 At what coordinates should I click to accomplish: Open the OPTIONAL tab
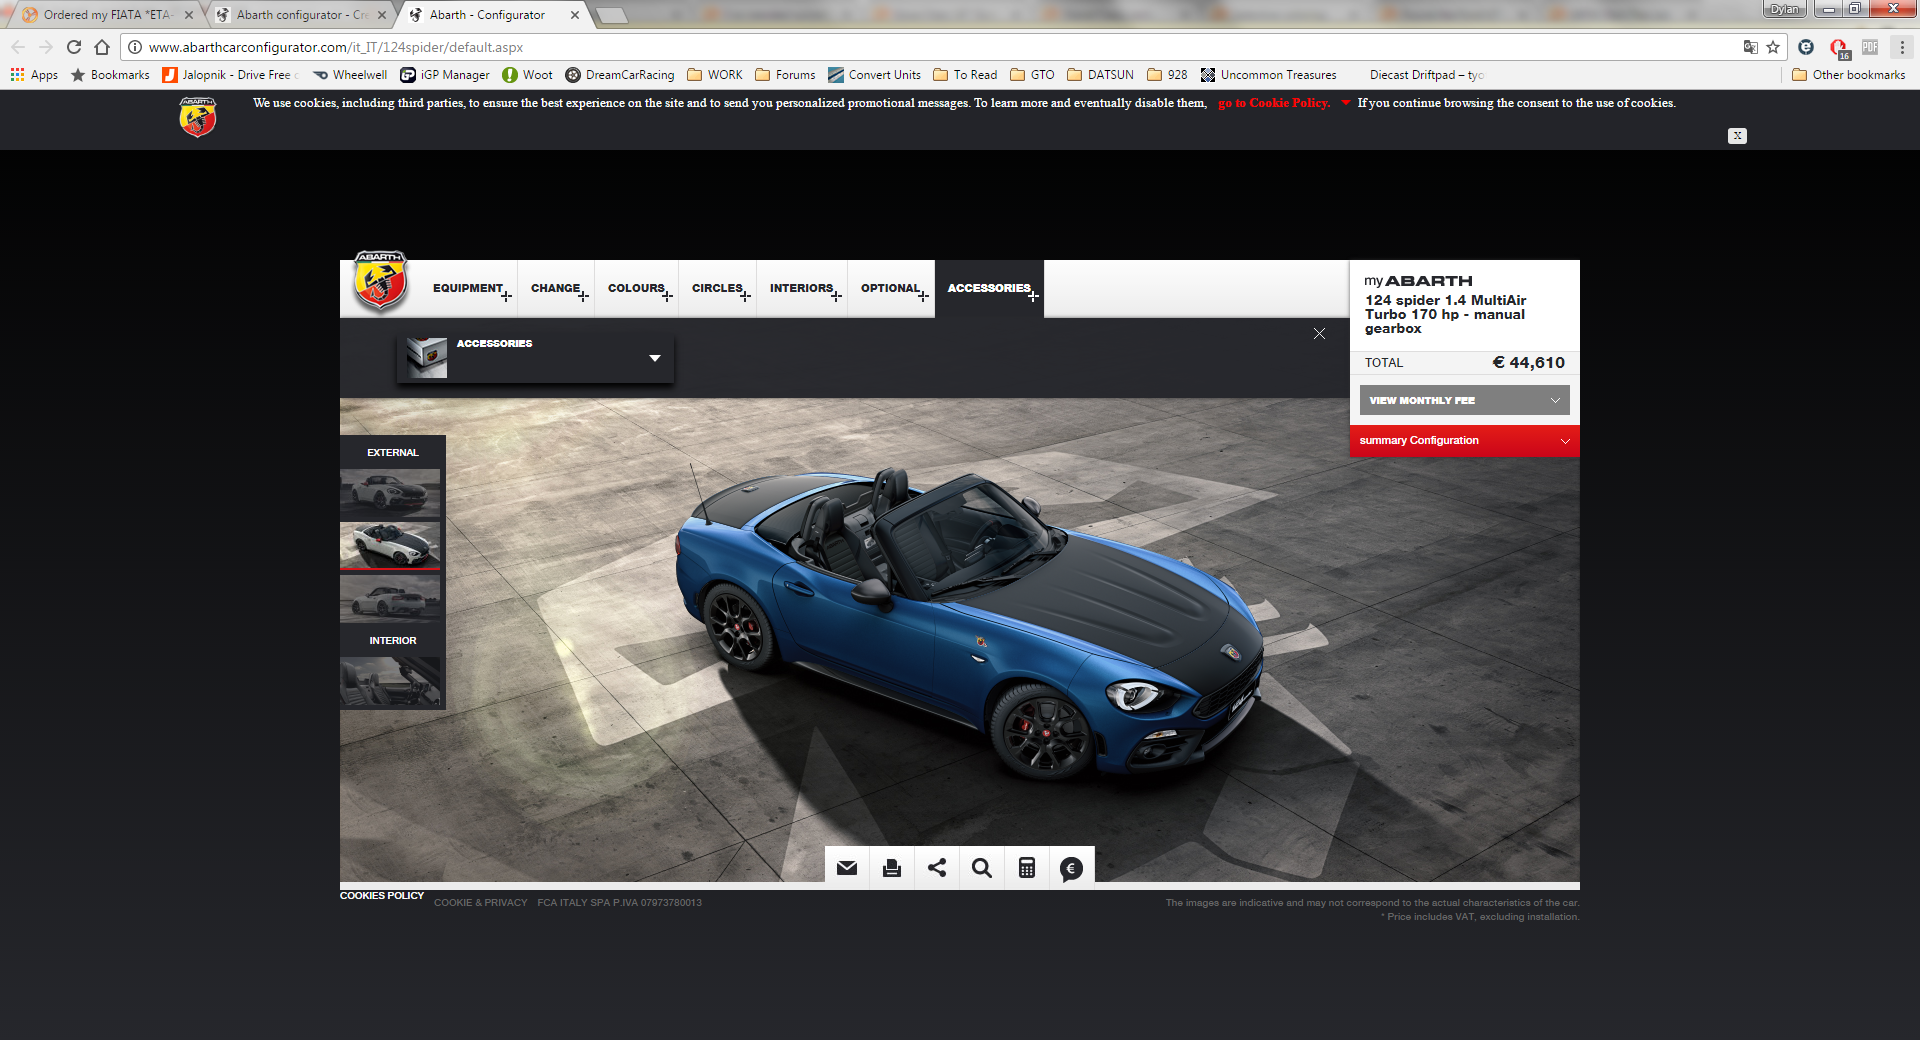tap(891, 288)
